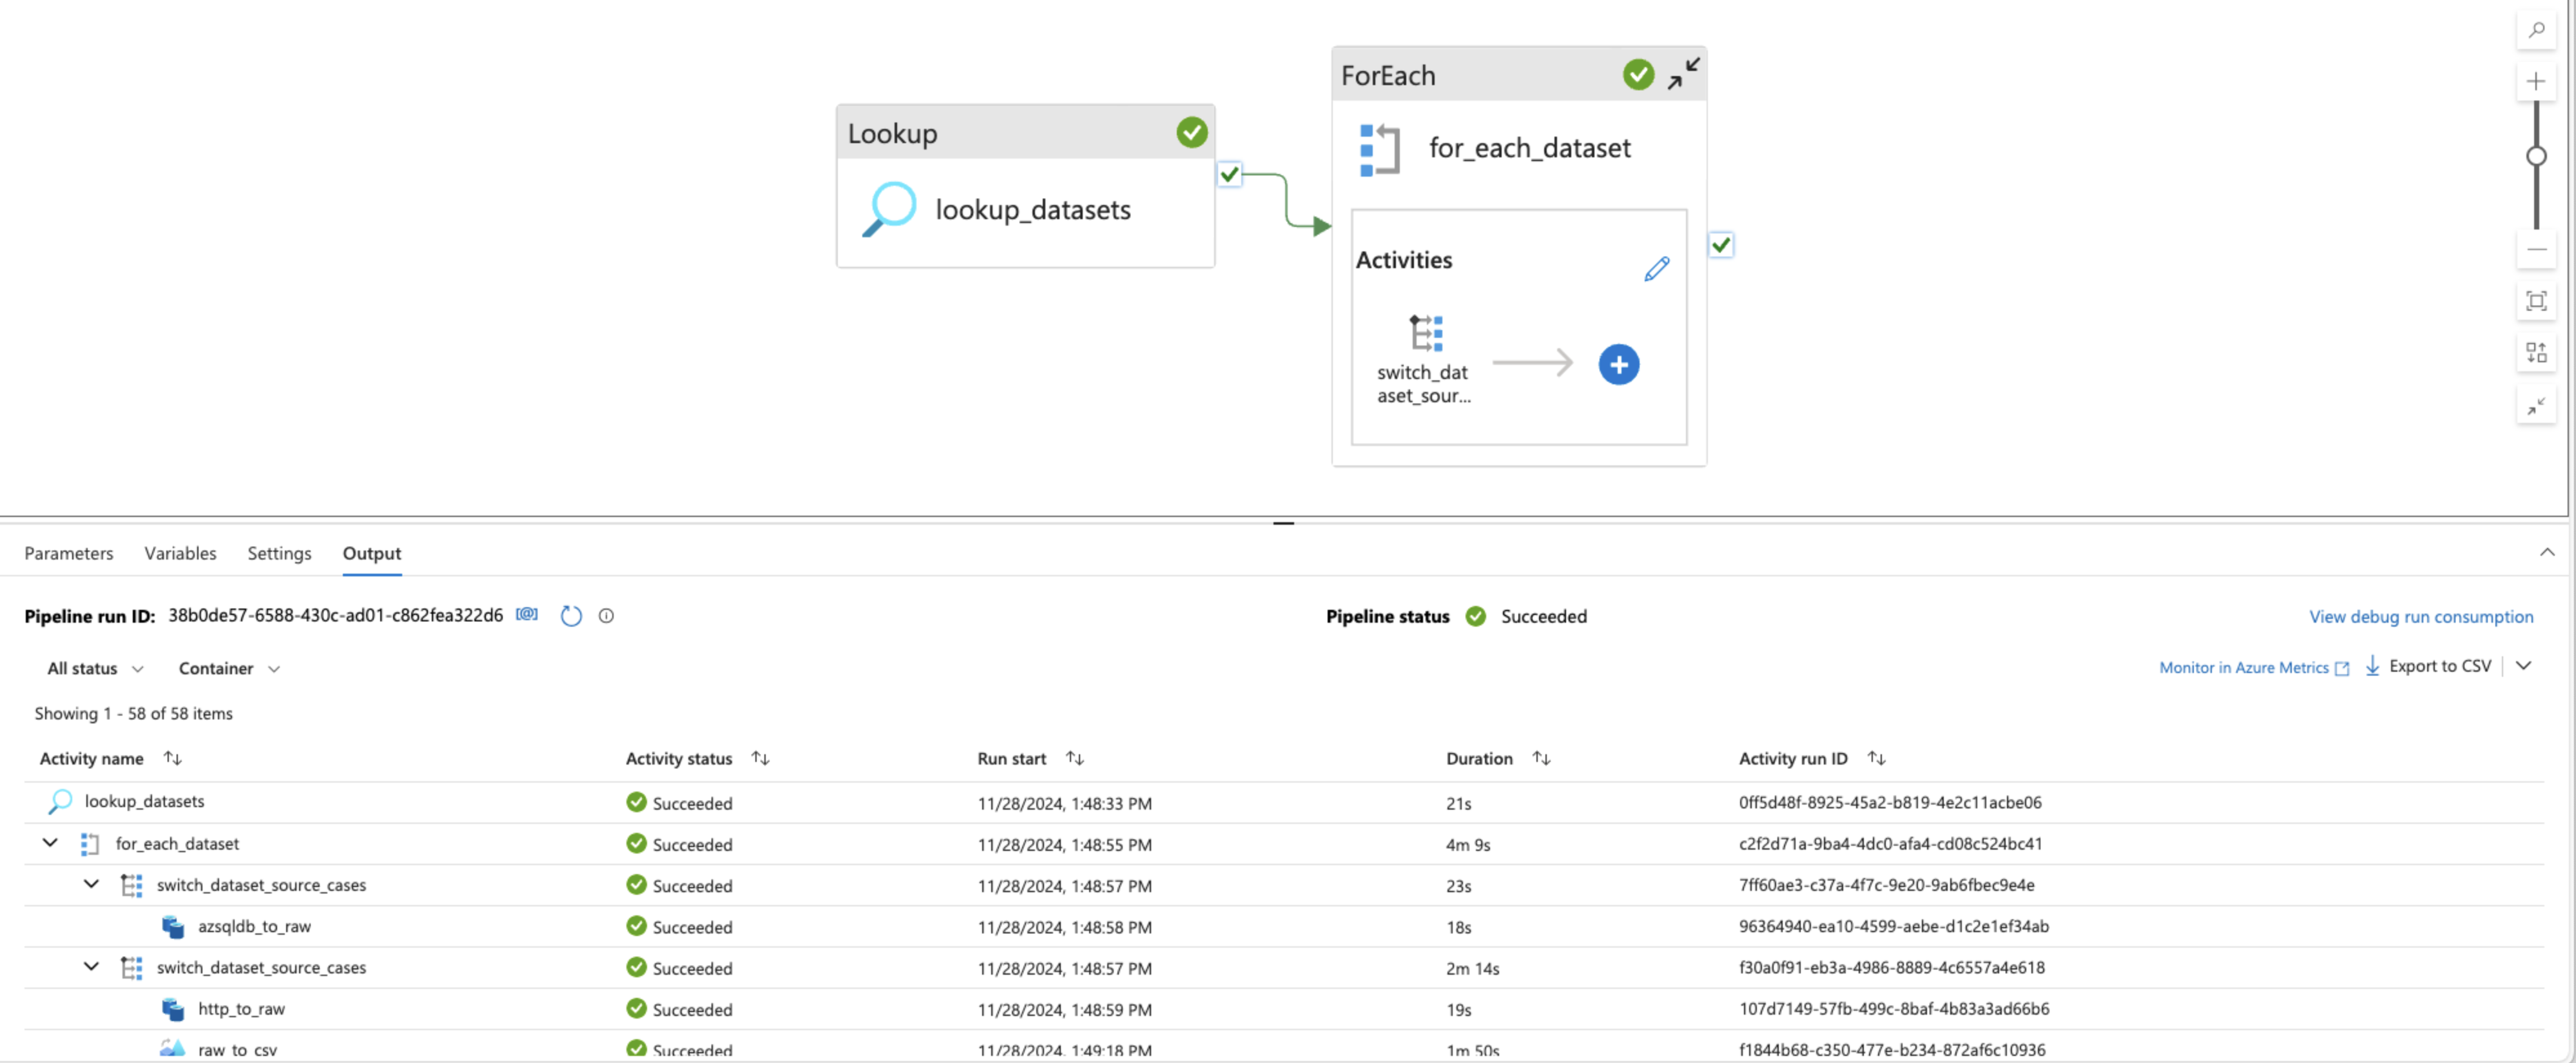Collapse the ForEach activity container
2576x1063 pixels.
click(1683, 73)
